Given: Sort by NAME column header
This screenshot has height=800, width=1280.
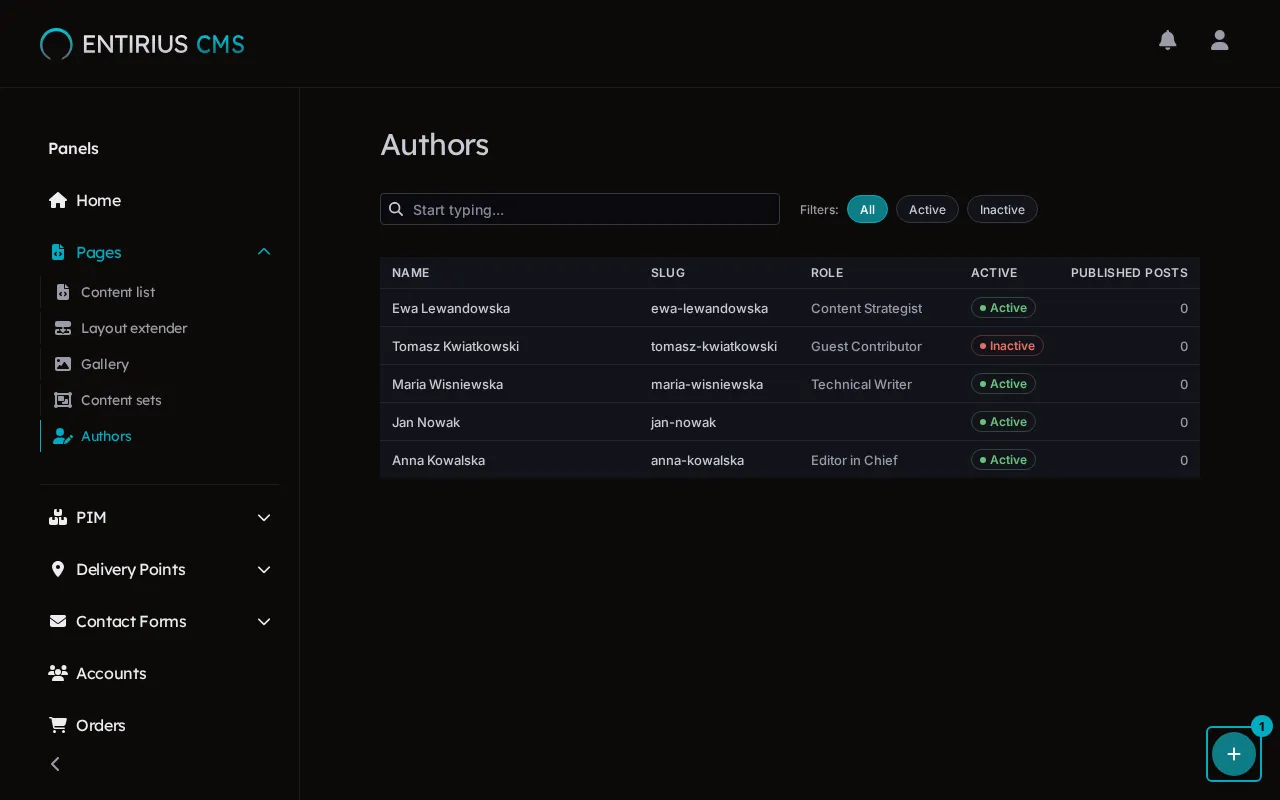Looking at the screenshot, I should pos(410,272).
